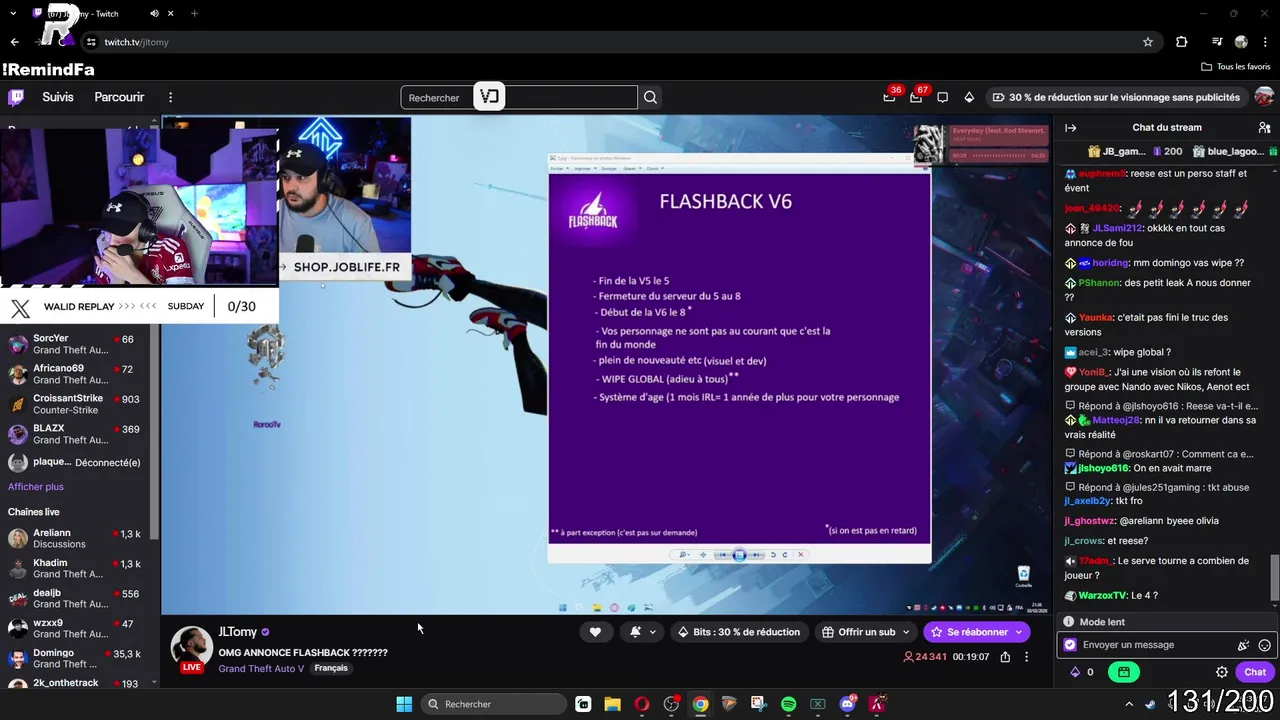Open the Twitch home logo
Image resolution: width=1280 pixels, height=720 pixels.
pyautogui.click(x=16, y=97)
